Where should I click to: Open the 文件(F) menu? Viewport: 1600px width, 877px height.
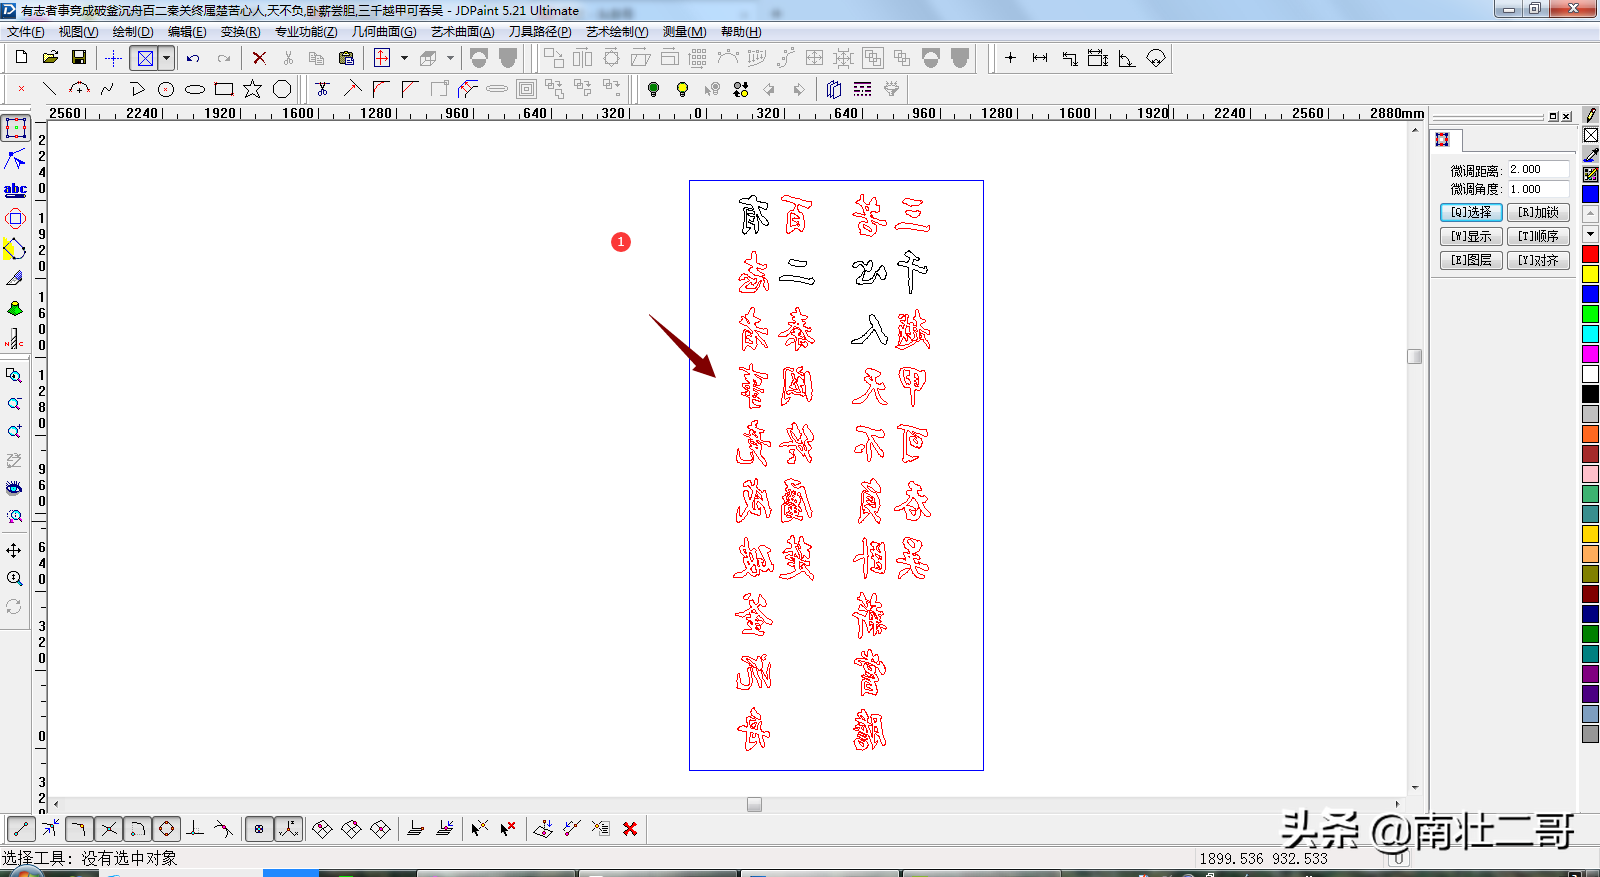pyautogui.click(x=25, y=32)
